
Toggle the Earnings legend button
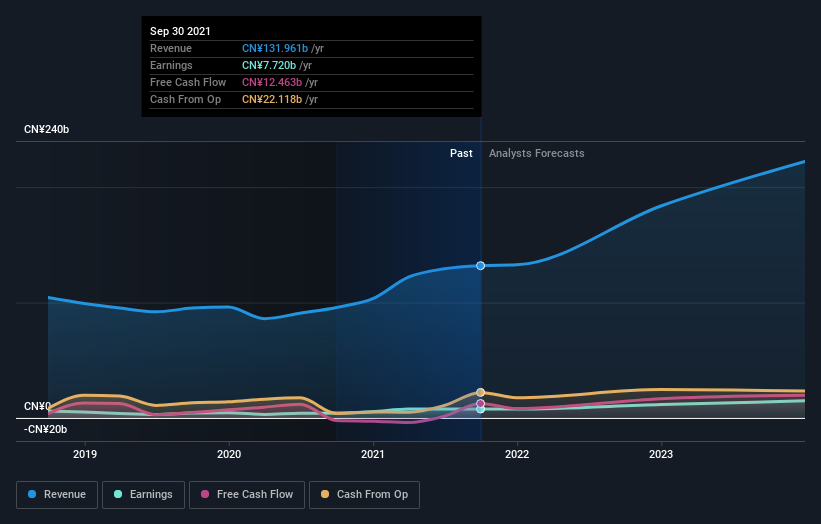pyautogui.click(x=143, y=495)
